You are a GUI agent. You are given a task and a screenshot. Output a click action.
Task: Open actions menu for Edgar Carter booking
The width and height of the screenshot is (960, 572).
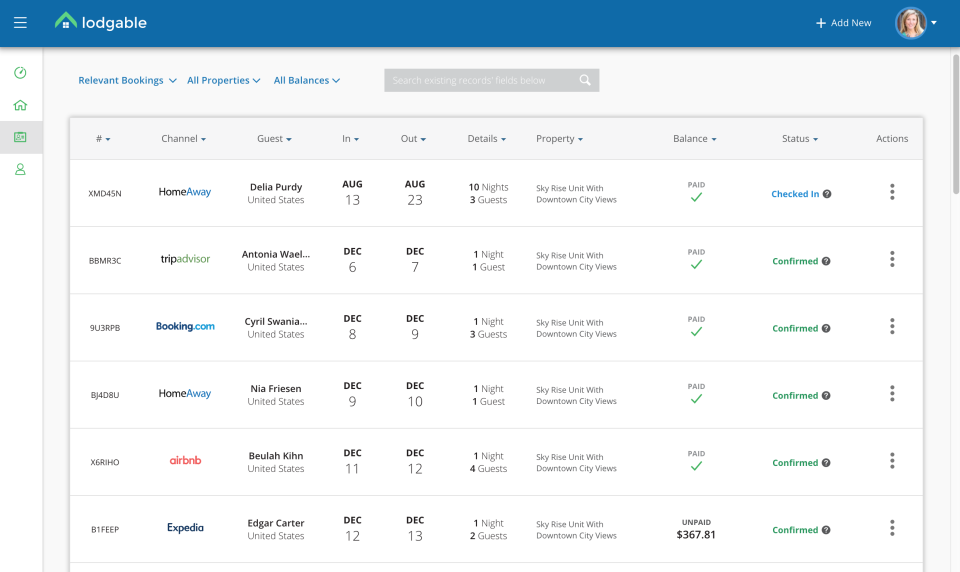[x=891, y=529]
